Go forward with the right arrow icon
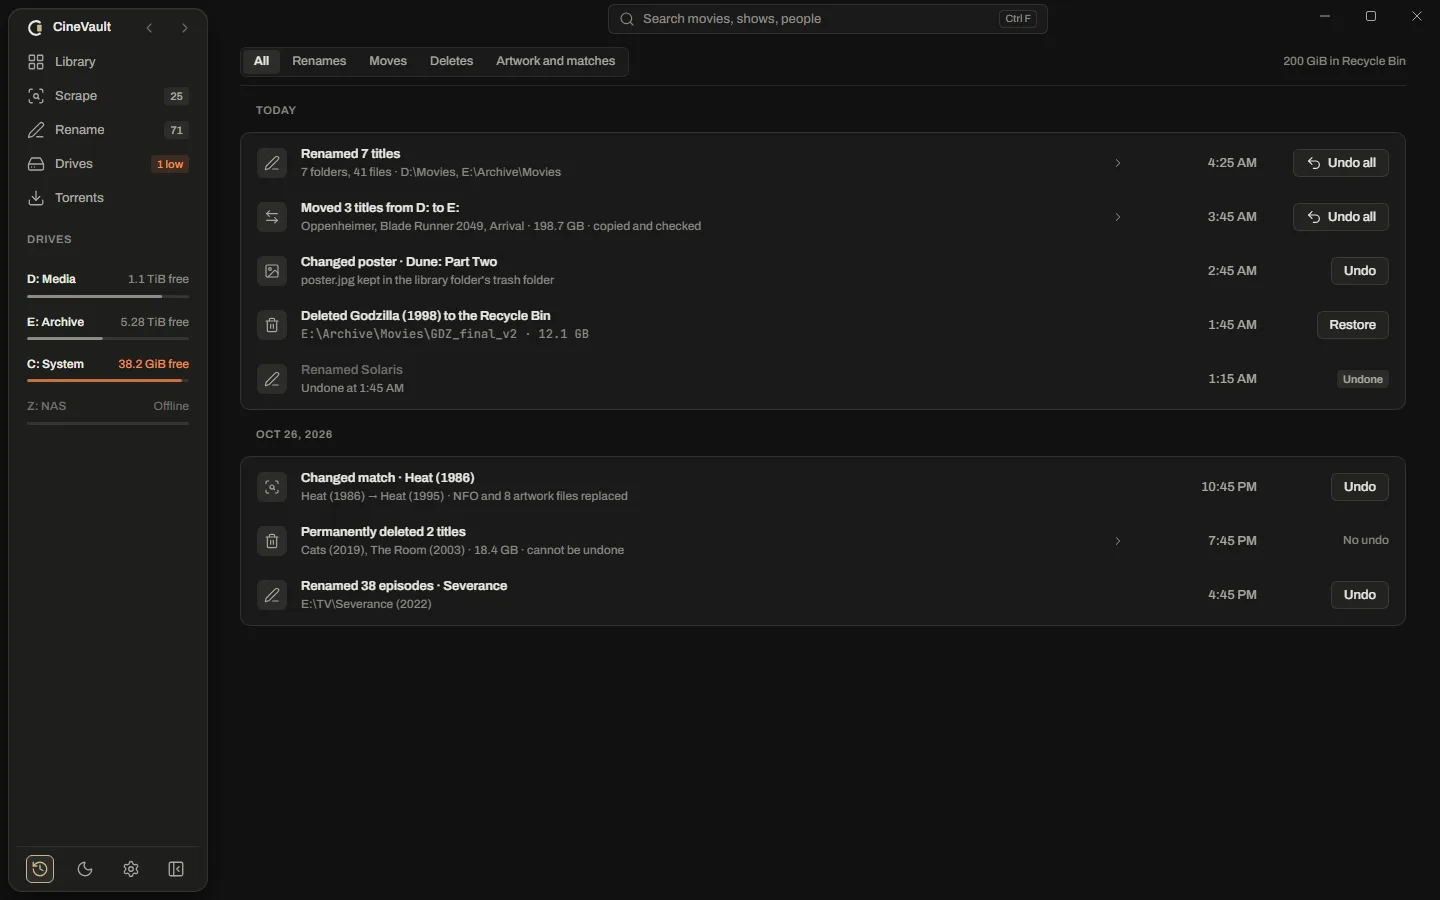 tap(184, 28)
